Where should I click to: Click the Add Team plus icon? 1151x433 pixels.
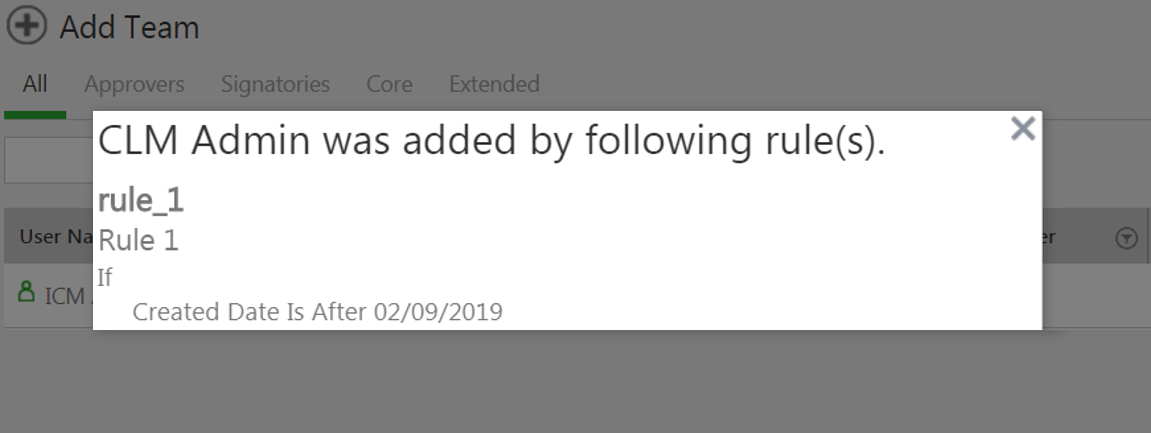pyautogui.click(x=27, y=27)
